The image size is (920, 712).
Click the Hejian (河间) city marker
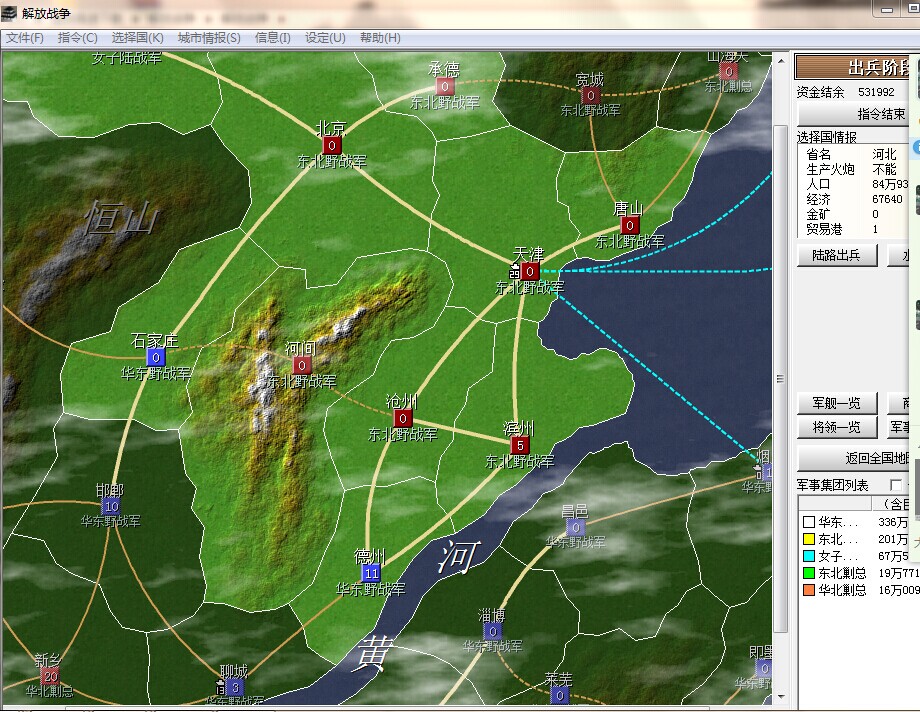click(302, 365)
